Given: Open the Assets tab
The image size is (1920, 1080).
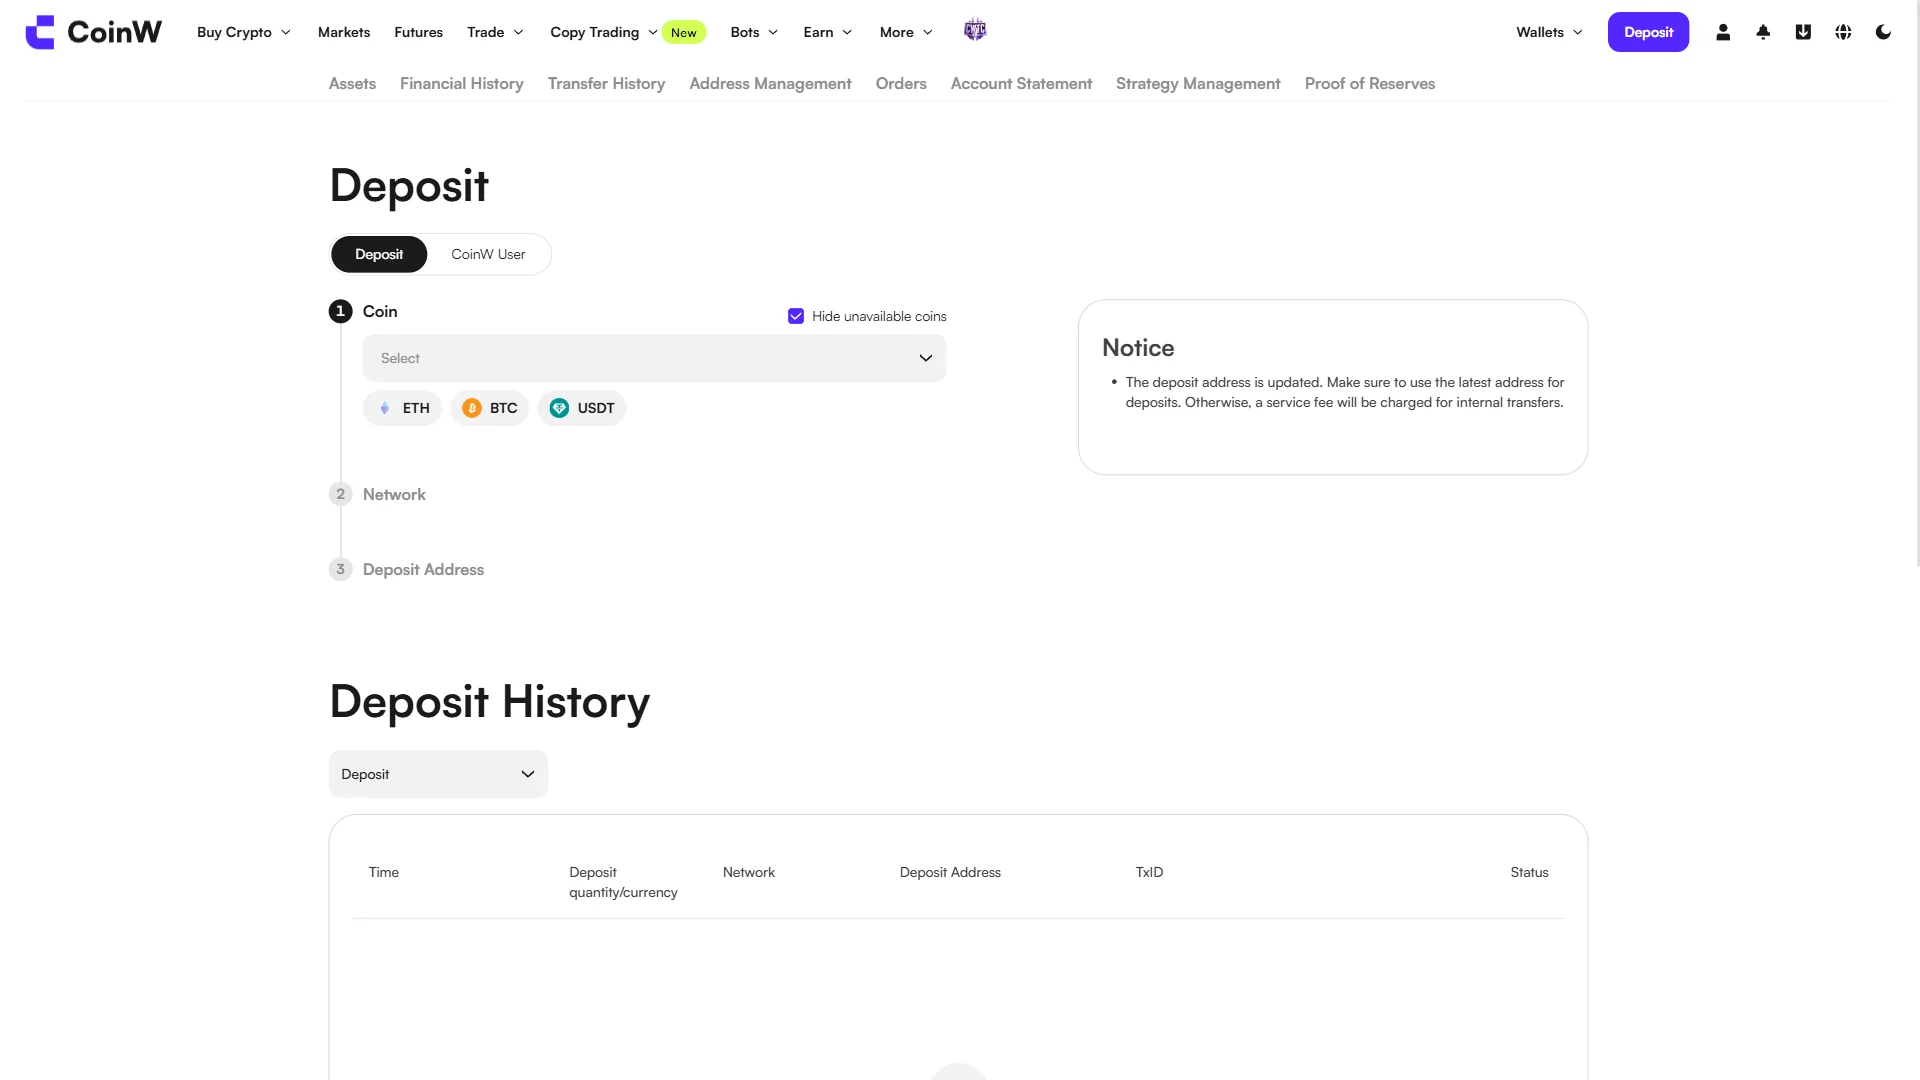Looking at the screenshot, I should coord(352,84).
